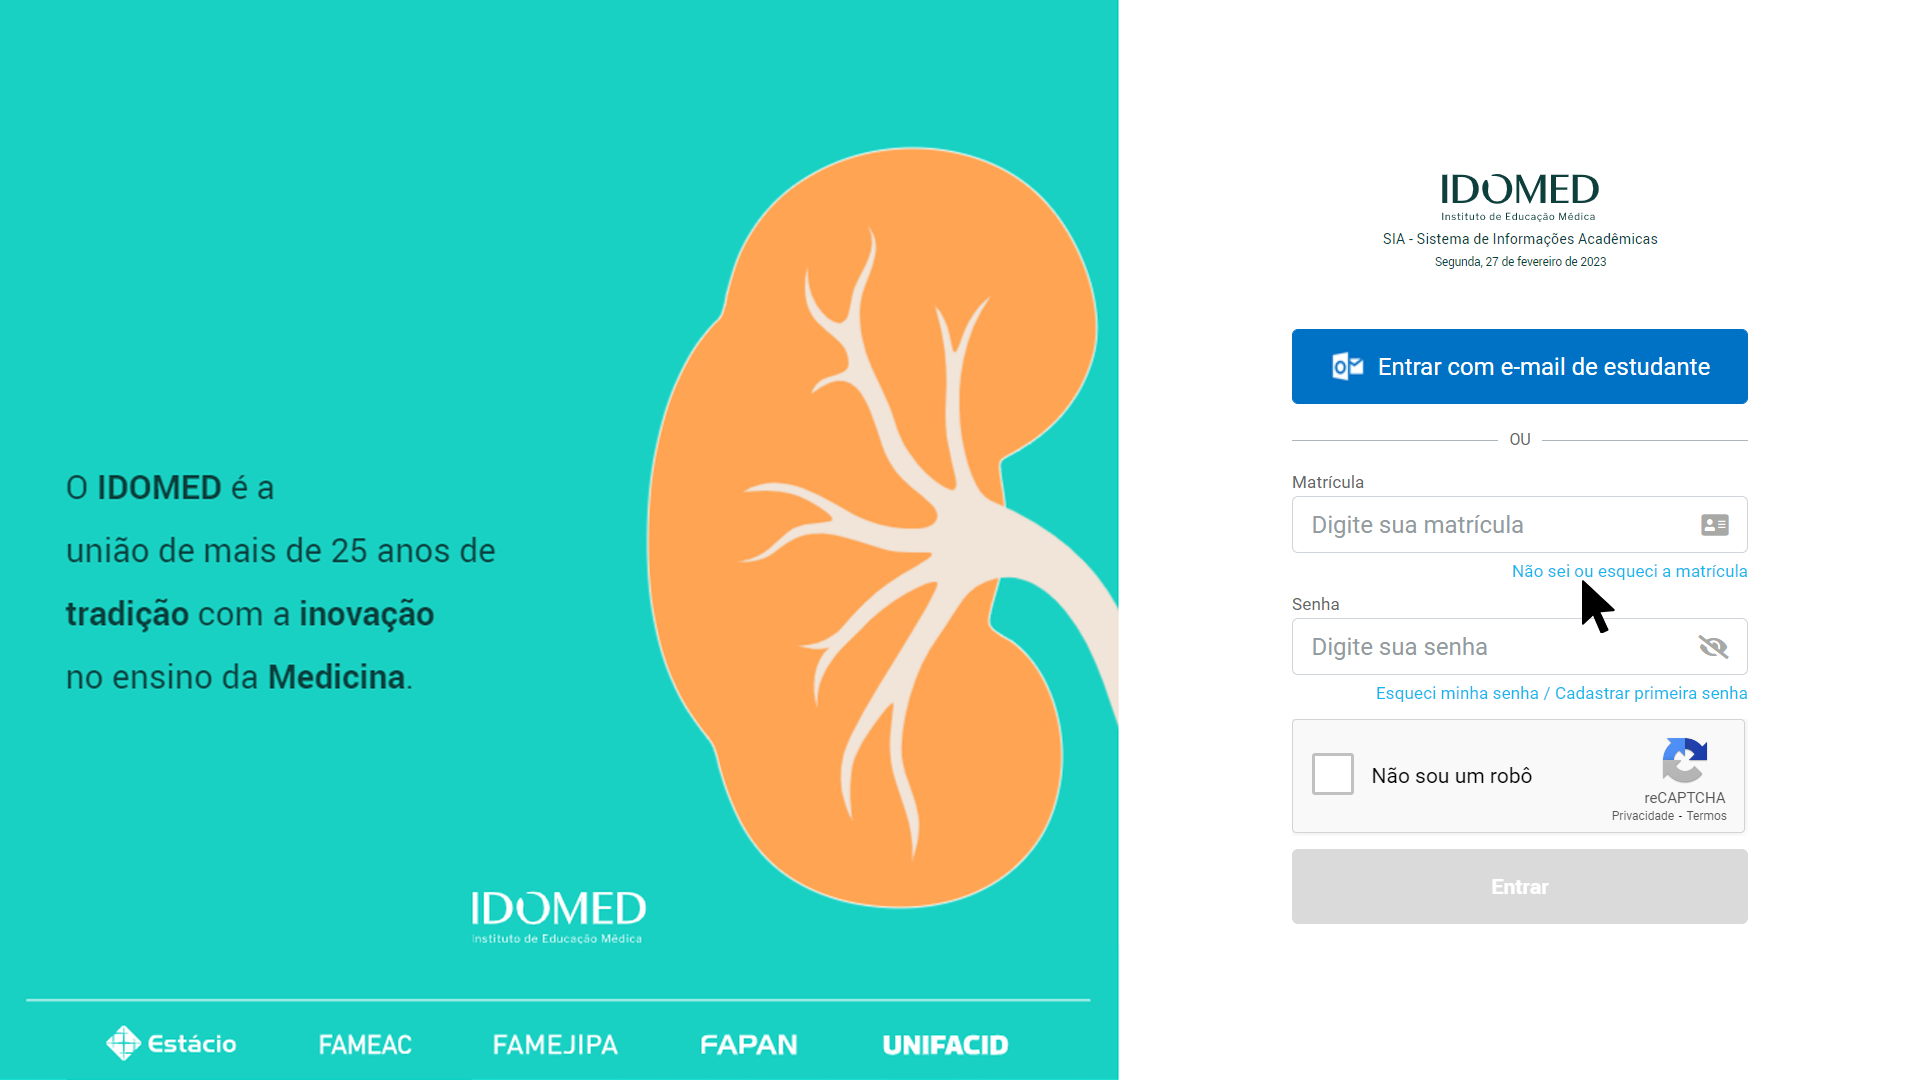Click 'Entrar com e-mail de estudante' button

point(1519,367)
